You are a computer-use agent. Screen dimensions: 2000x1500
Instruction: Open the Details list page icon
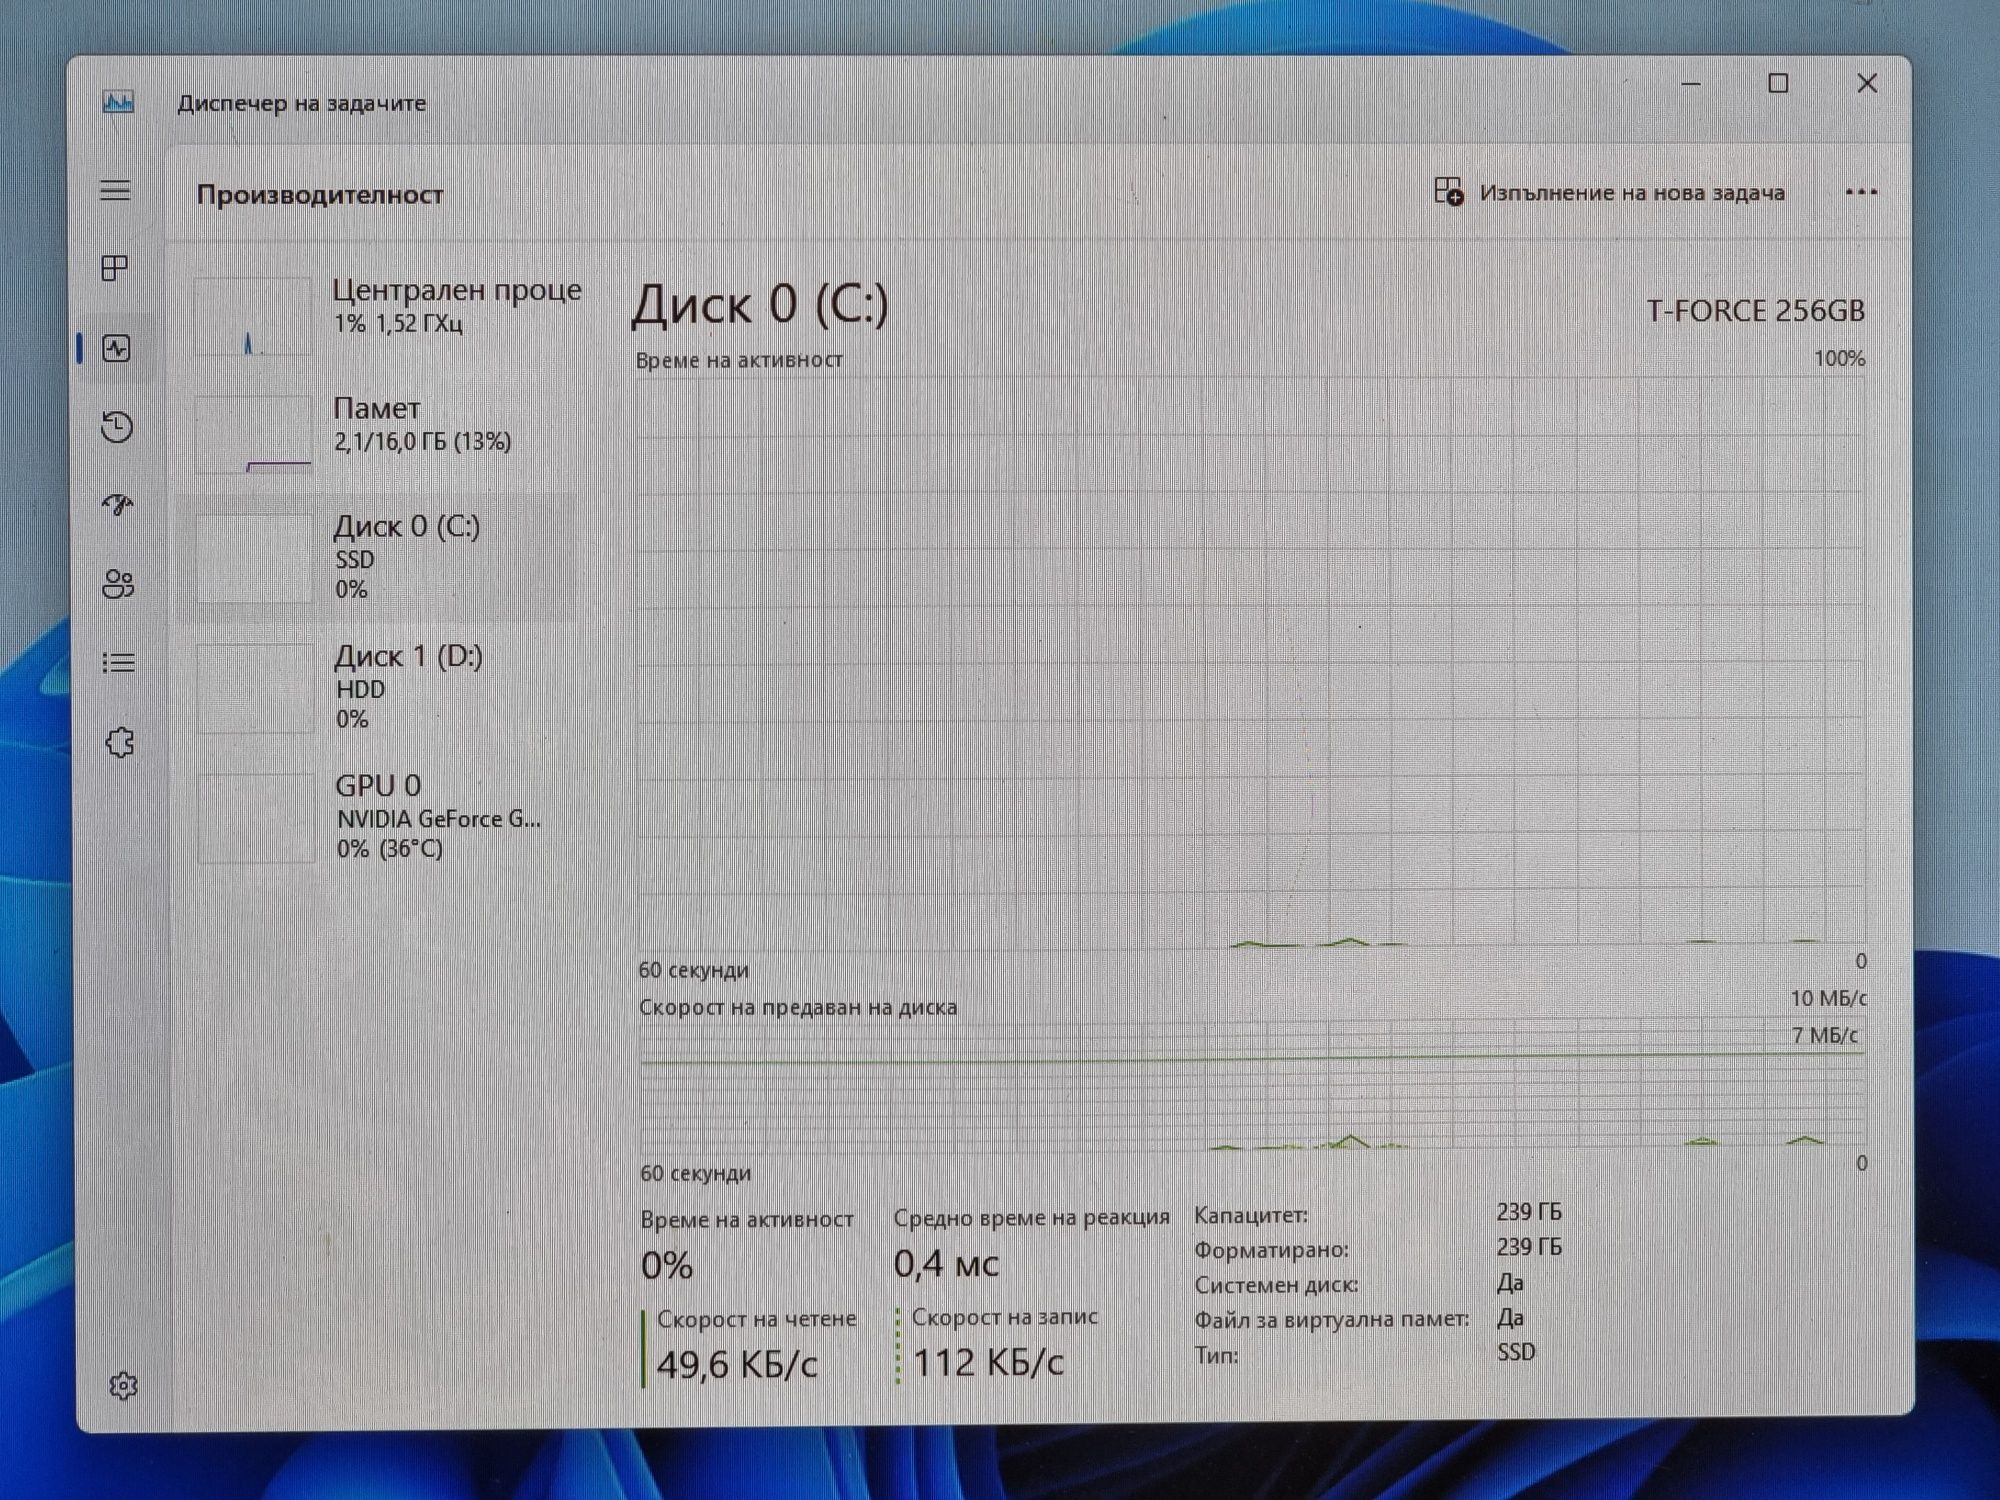[118, 662]
